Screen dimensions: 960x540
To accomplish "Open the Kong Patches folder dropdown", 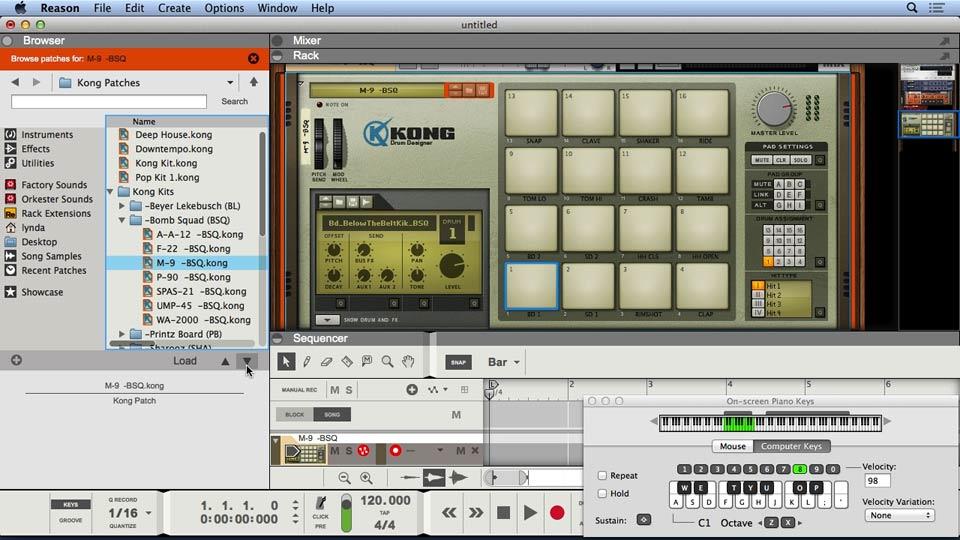I will click(230, 82).
